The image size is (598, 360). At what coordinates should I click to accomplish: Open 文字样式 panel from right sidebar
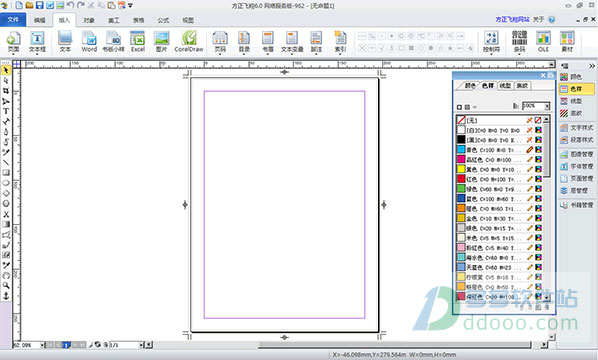point(576,128)
